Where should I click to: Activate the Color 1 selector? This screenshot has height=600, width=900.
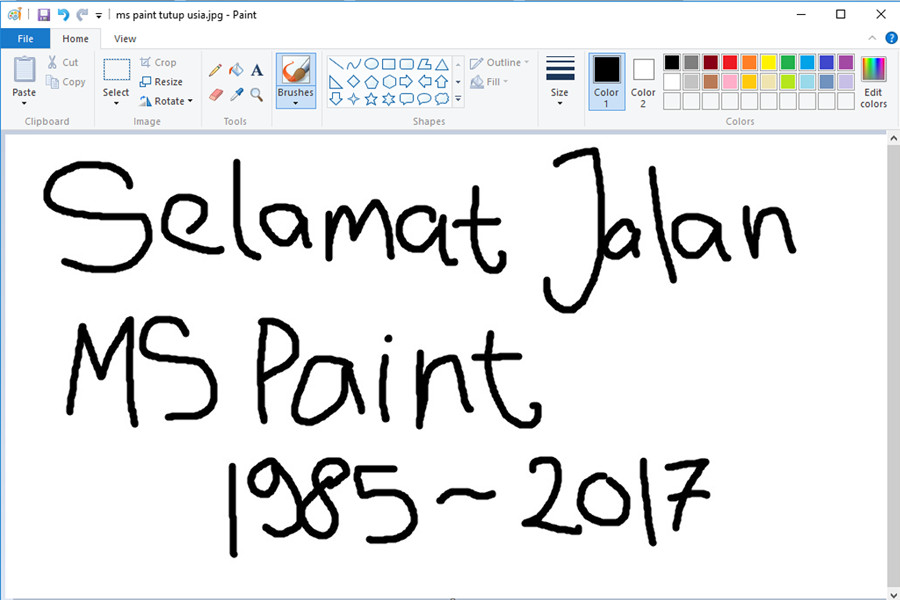[x=607, y=82]
